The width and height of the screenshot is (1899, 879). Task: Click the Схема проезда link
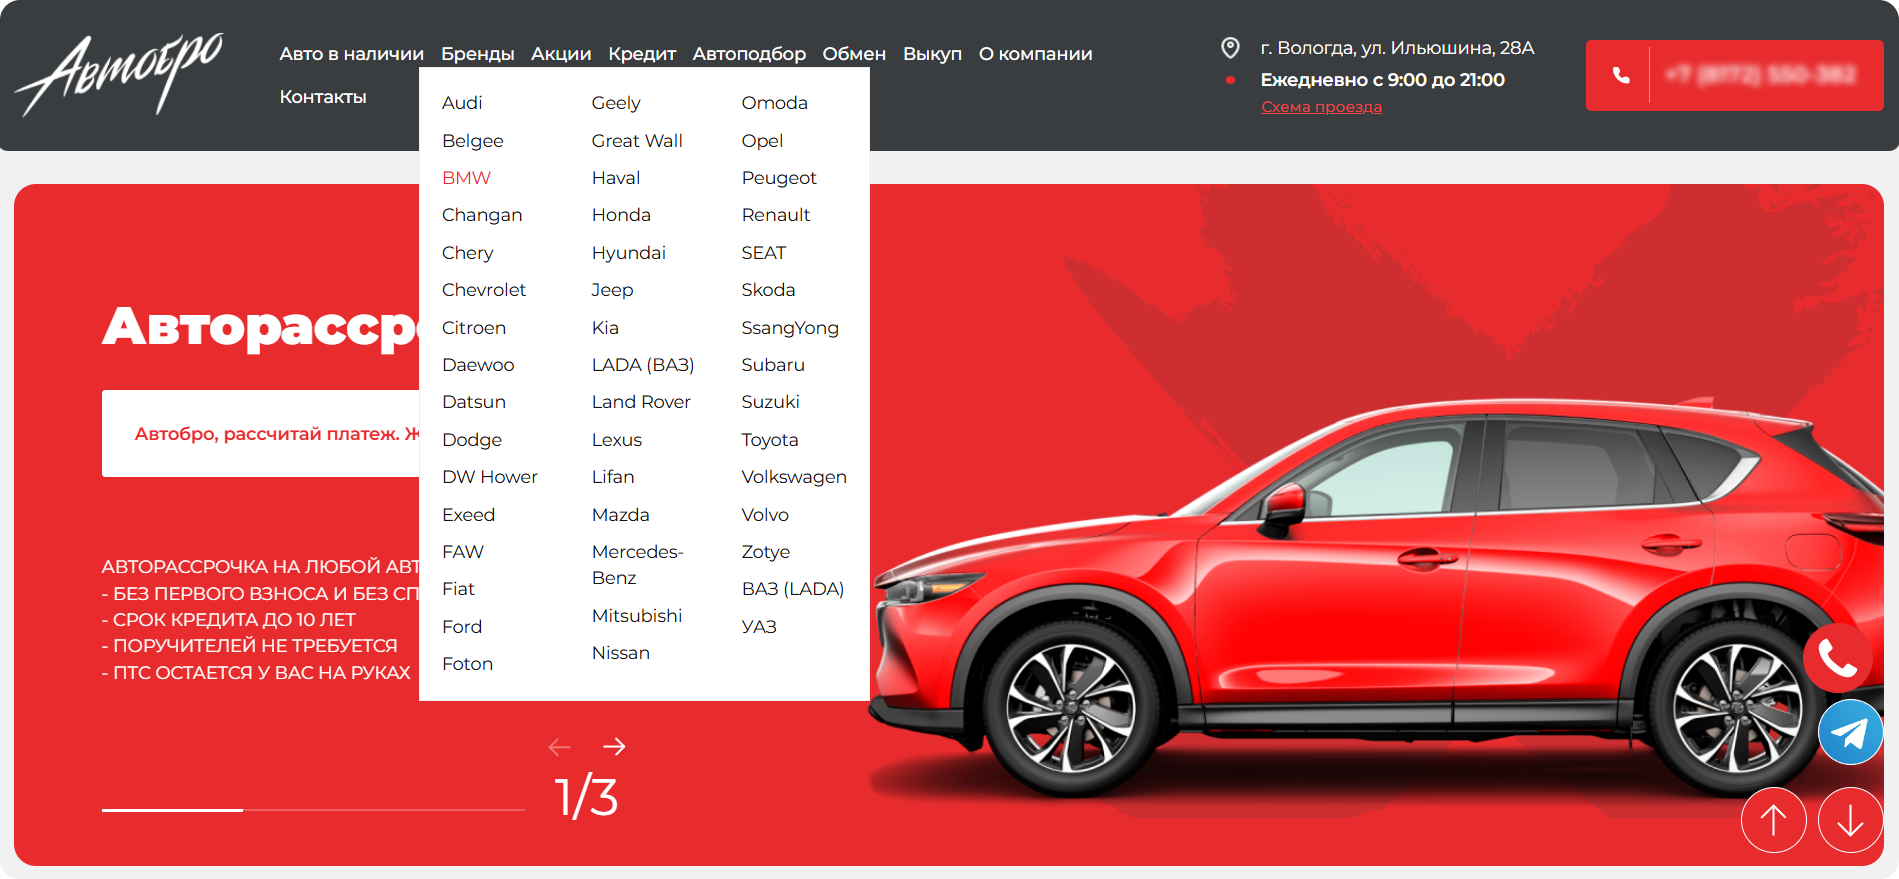1321,107
